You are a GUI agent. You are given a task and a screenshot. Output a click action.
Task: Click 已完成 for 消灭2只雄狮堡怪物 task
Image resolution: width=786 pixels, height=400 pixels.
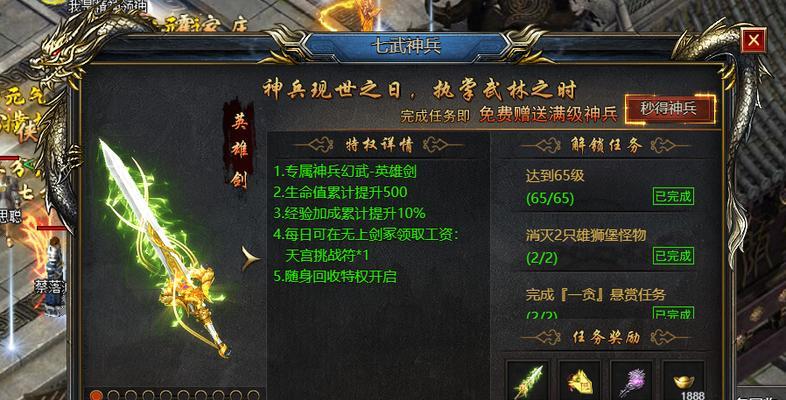pos(673,256)
